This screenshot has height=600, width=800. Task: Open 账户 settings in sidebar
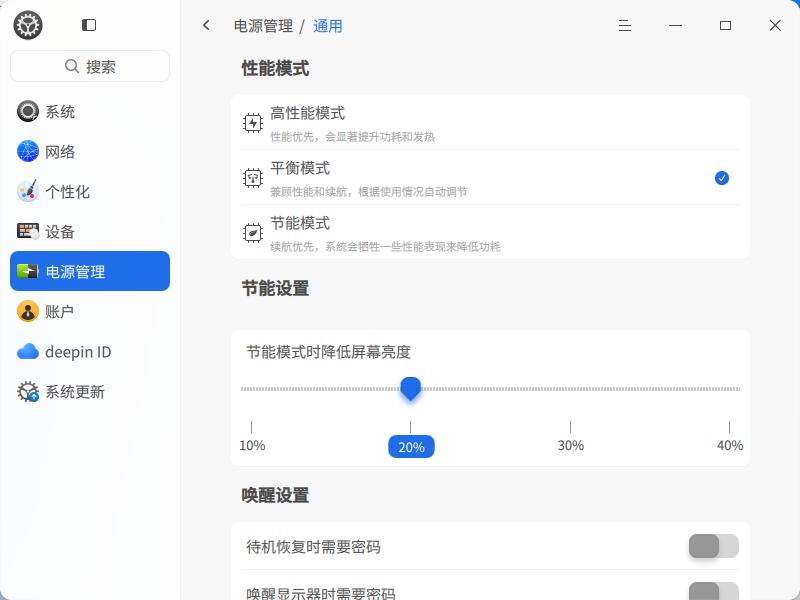(x=90, y=311)
